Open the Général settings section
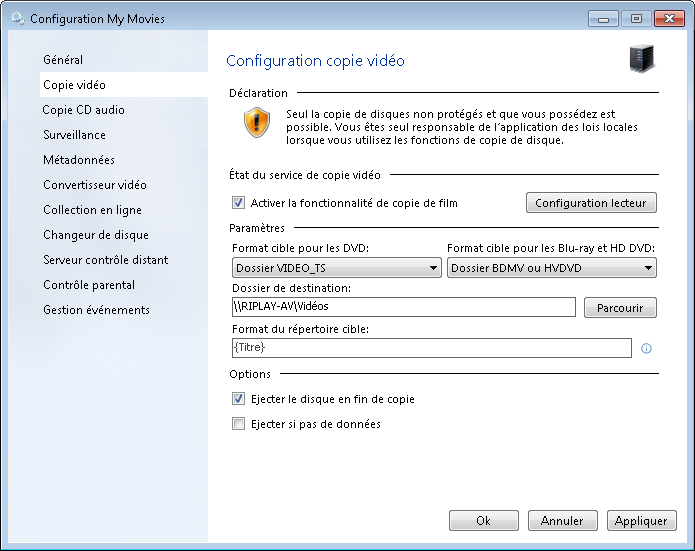This screenshot has width=695, height=551. (63, 60)
